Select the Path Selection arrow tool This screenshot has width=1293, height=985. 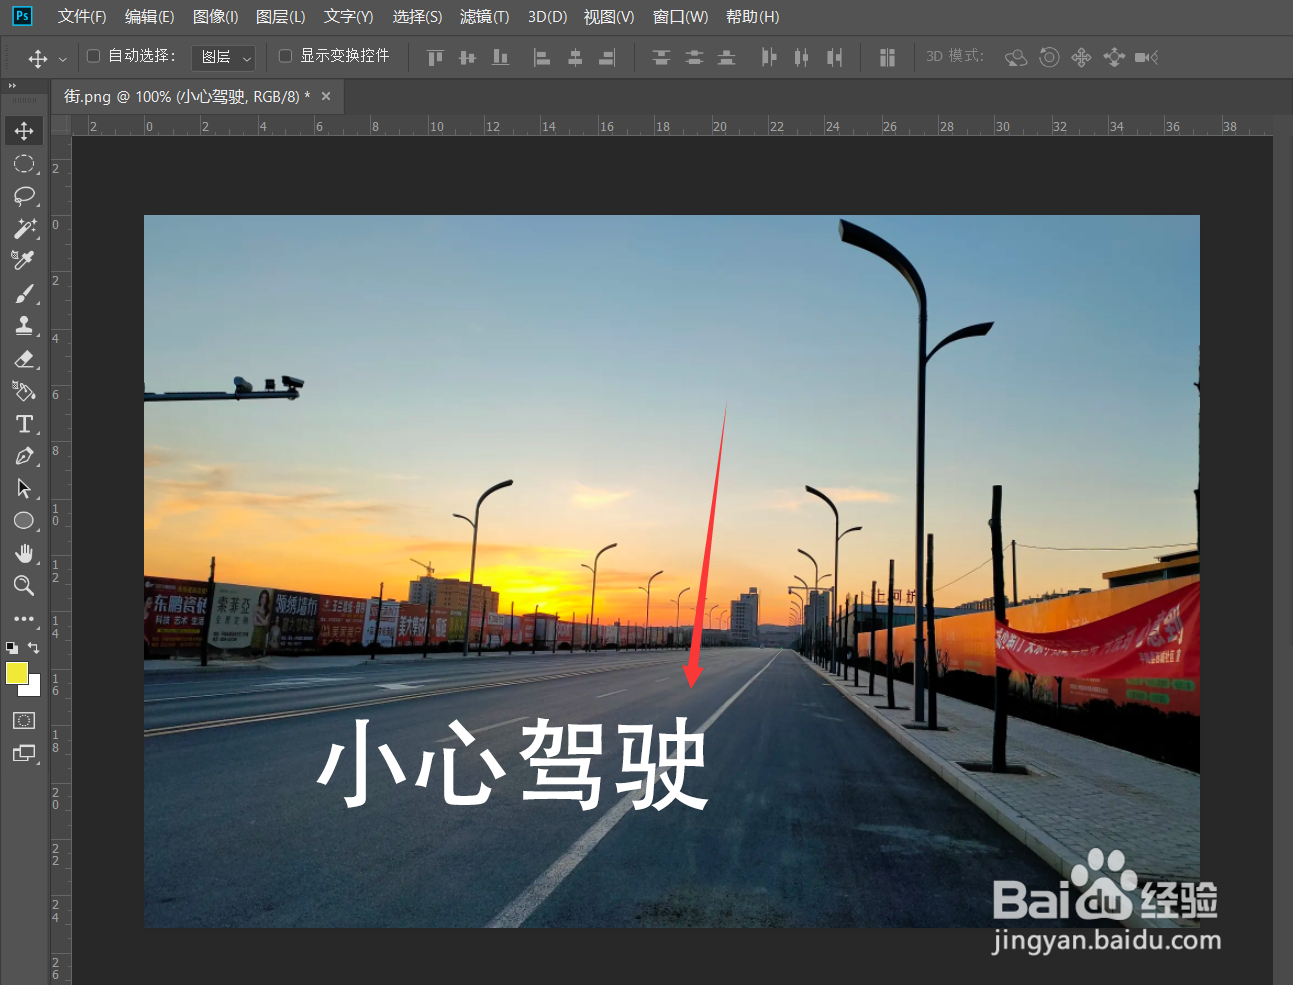coord(24,488)
